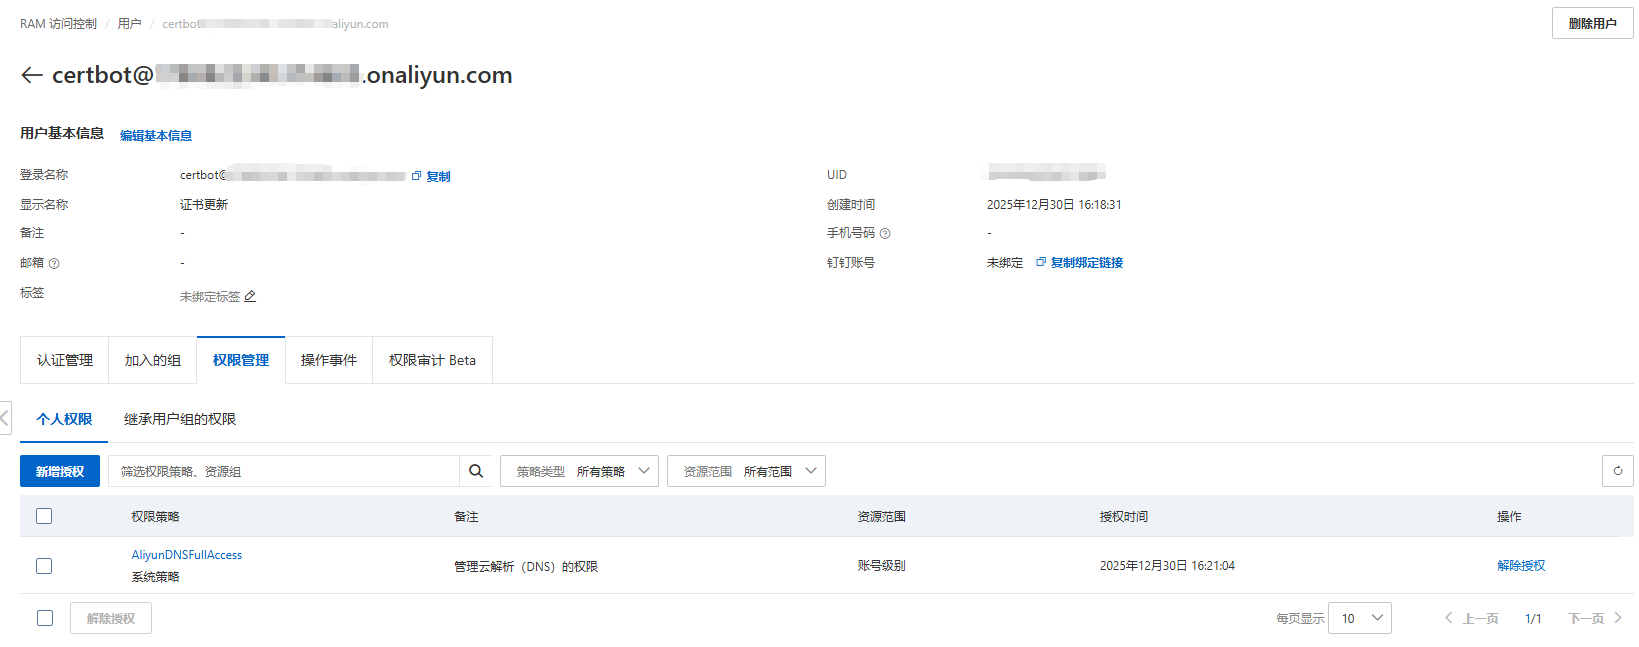This screenshot has height=647, width=1639.
Task: Click the 新增授权 button
Action: (60, 471)
